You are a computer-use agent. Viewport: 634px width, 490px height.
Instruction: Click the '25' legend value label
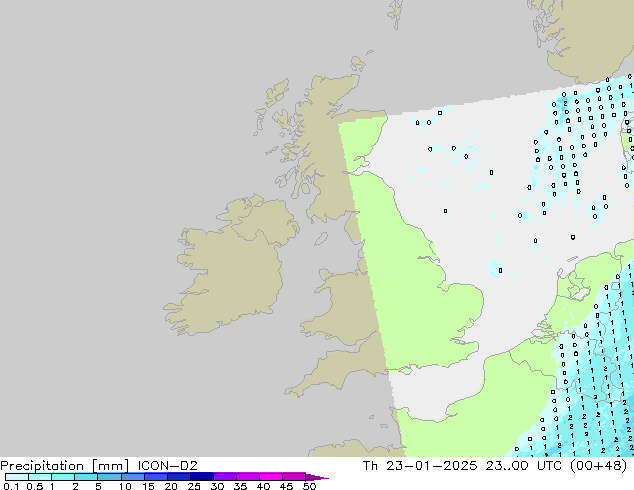(x=194, y=486)
